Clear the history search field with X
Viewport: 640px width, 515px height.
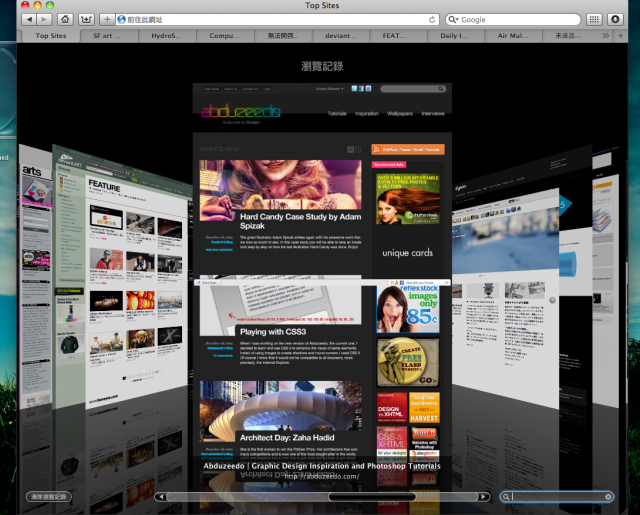click(608, 497)
